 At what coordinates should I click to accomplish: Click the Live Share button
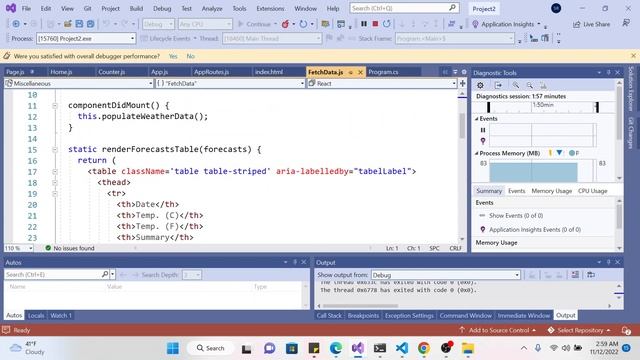tap(591, 24)
